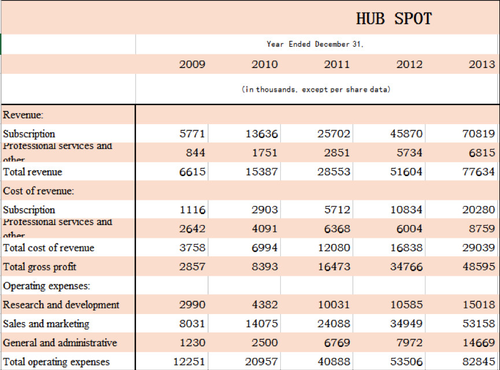Select the 'Revenue:' row label
Image resolution: width=500 pixels, height=370 pixels.
click(23, 115)
